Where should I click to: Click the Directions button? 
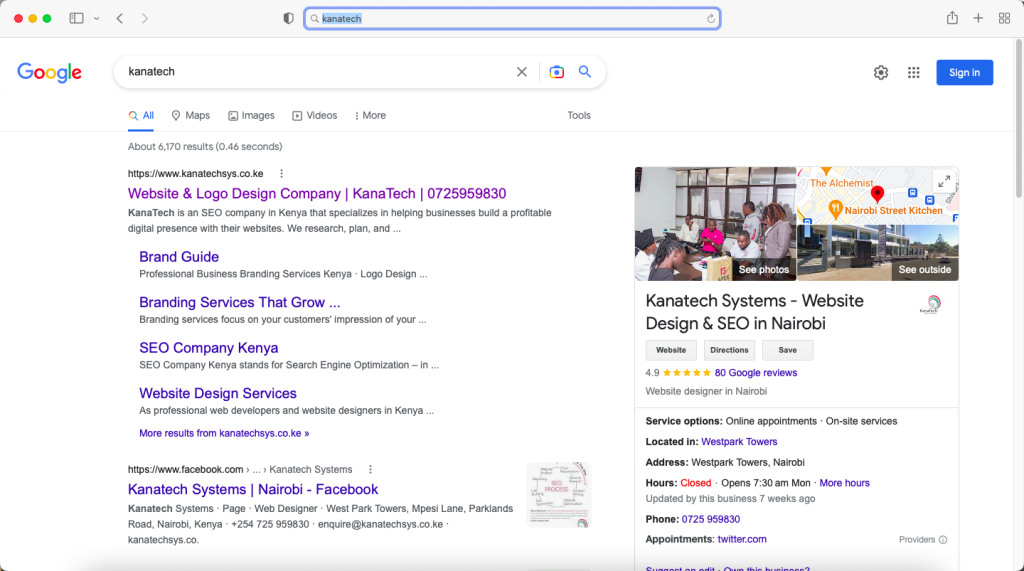(x=729, y=350)
